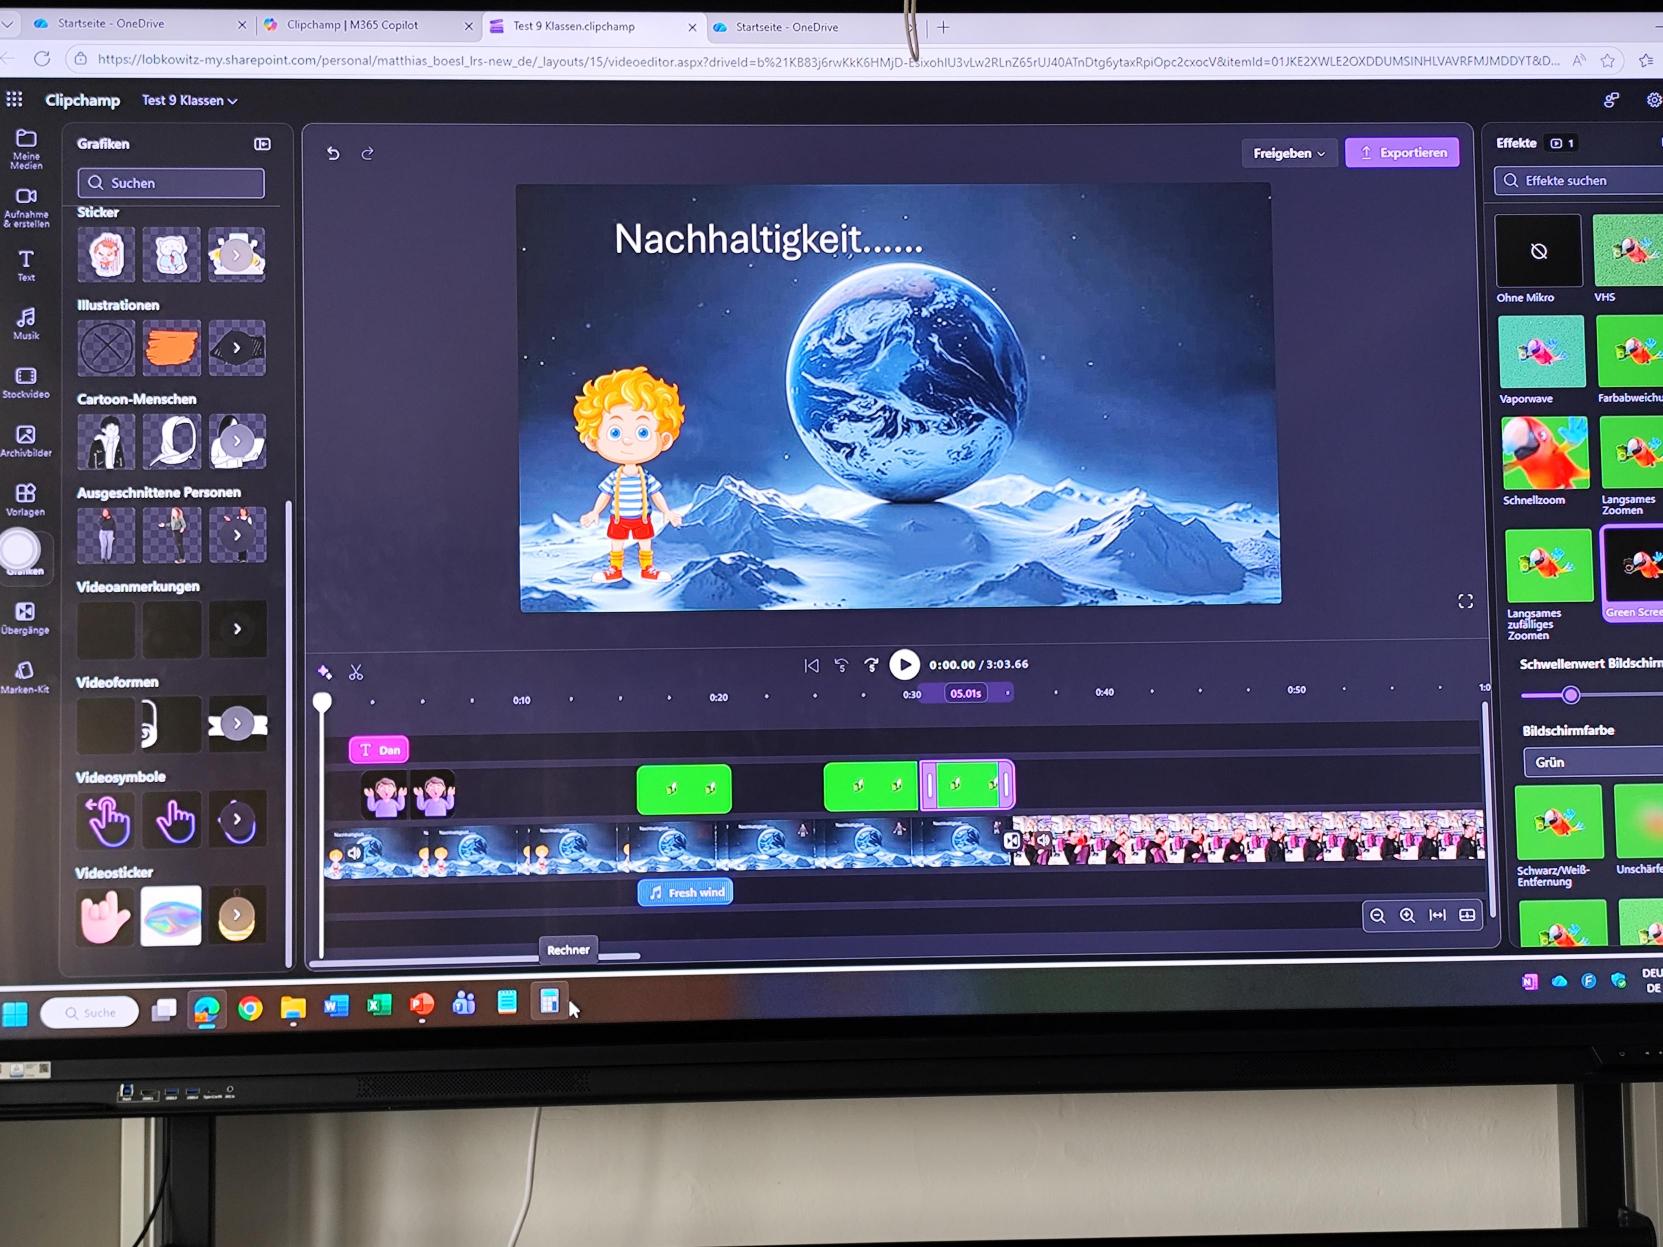The height and width of the screenshot is (1247, 1663).
Task: Open the Übergänge transitions panel
Action: [x=25, y=618]
